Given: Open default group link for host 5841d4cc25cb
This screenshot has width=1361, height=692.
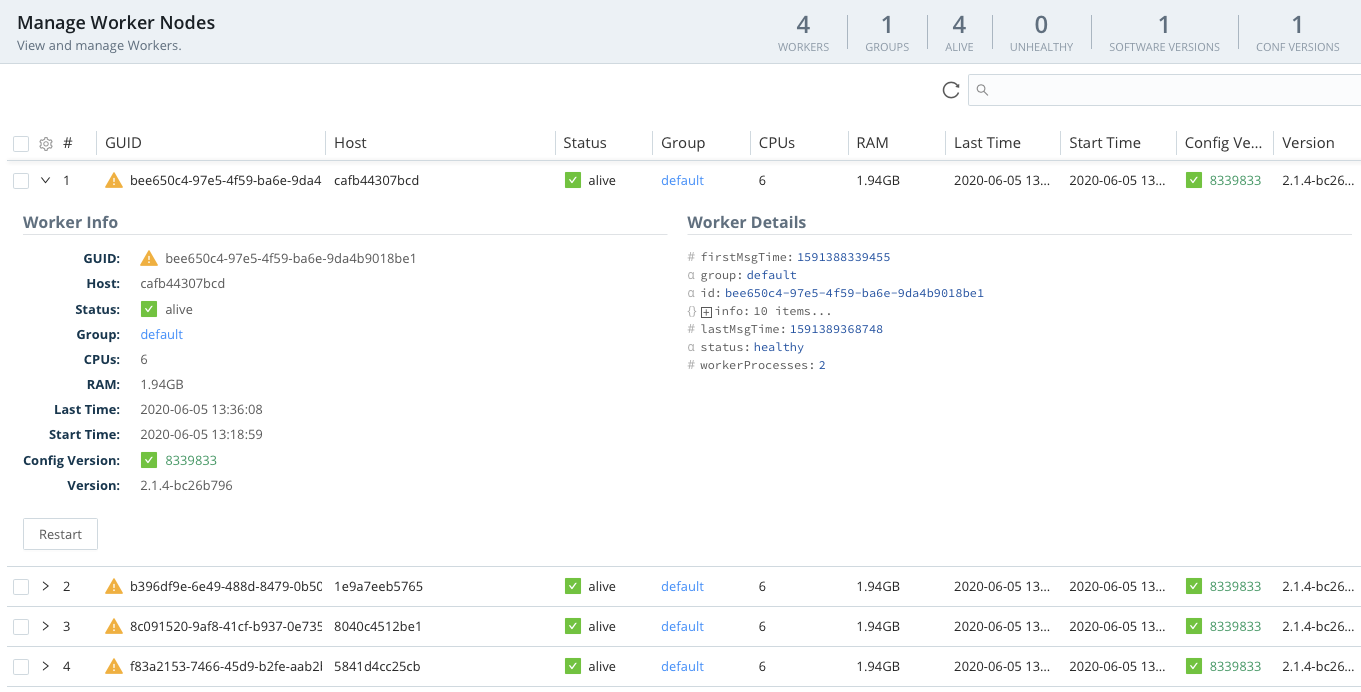Looking at the screenshot, I should pyautogui.click(x=682, y=667).
